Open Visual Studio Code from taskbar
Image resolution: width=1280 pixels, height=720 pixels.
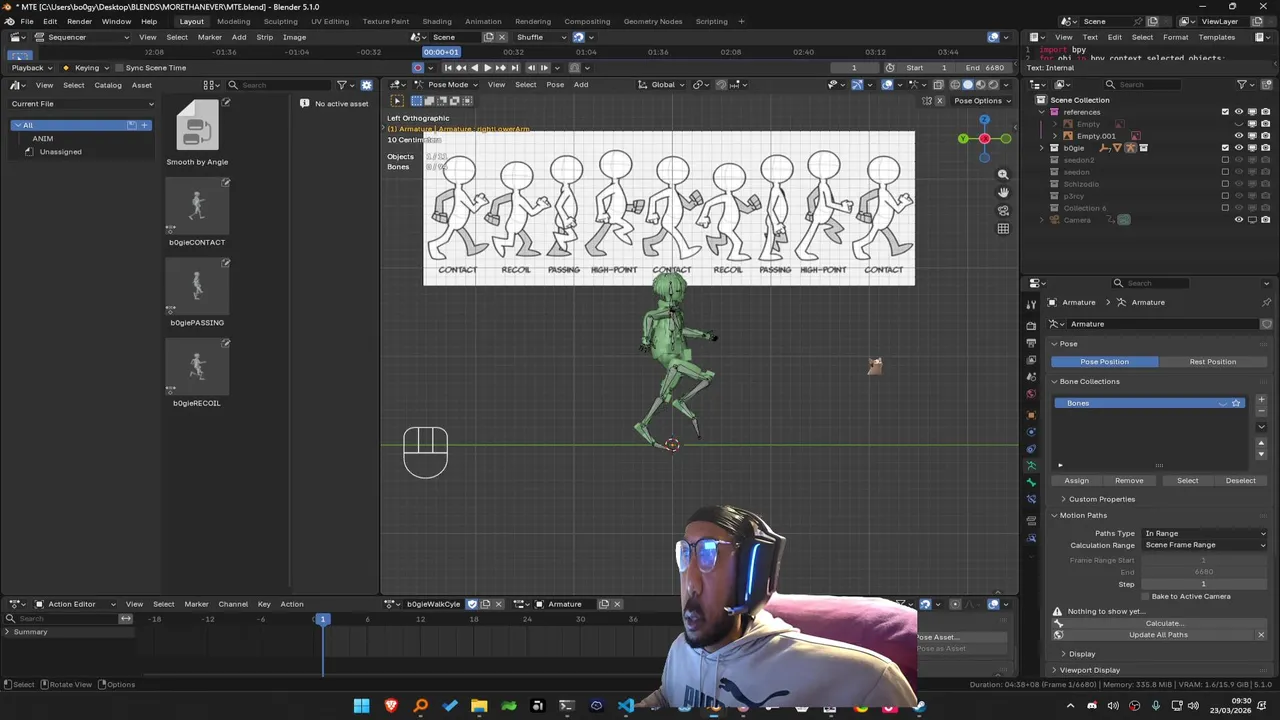tap(626, 706)
